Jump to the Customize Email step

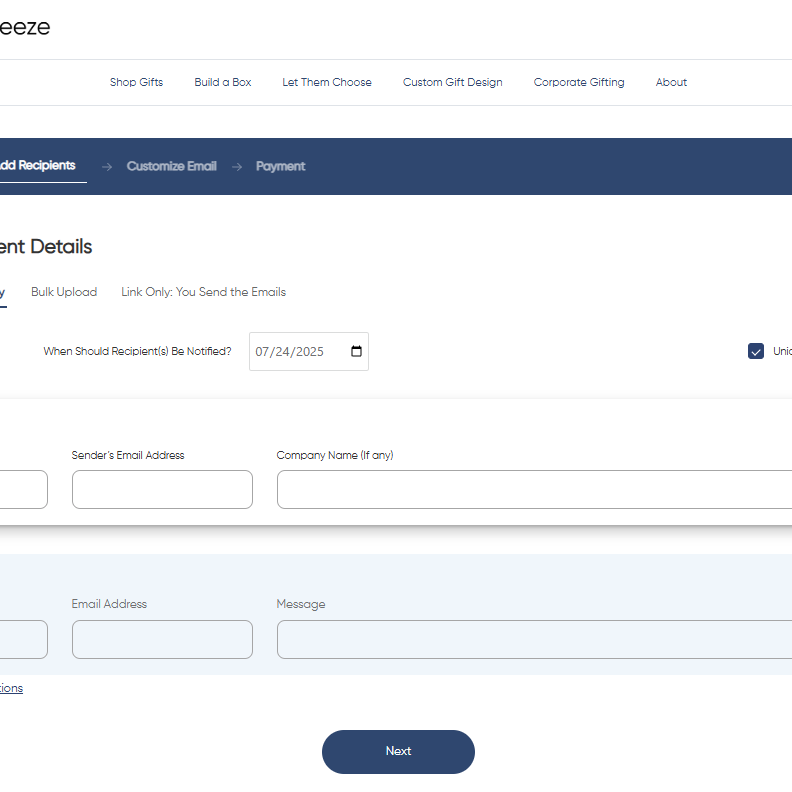coord(171,166)
